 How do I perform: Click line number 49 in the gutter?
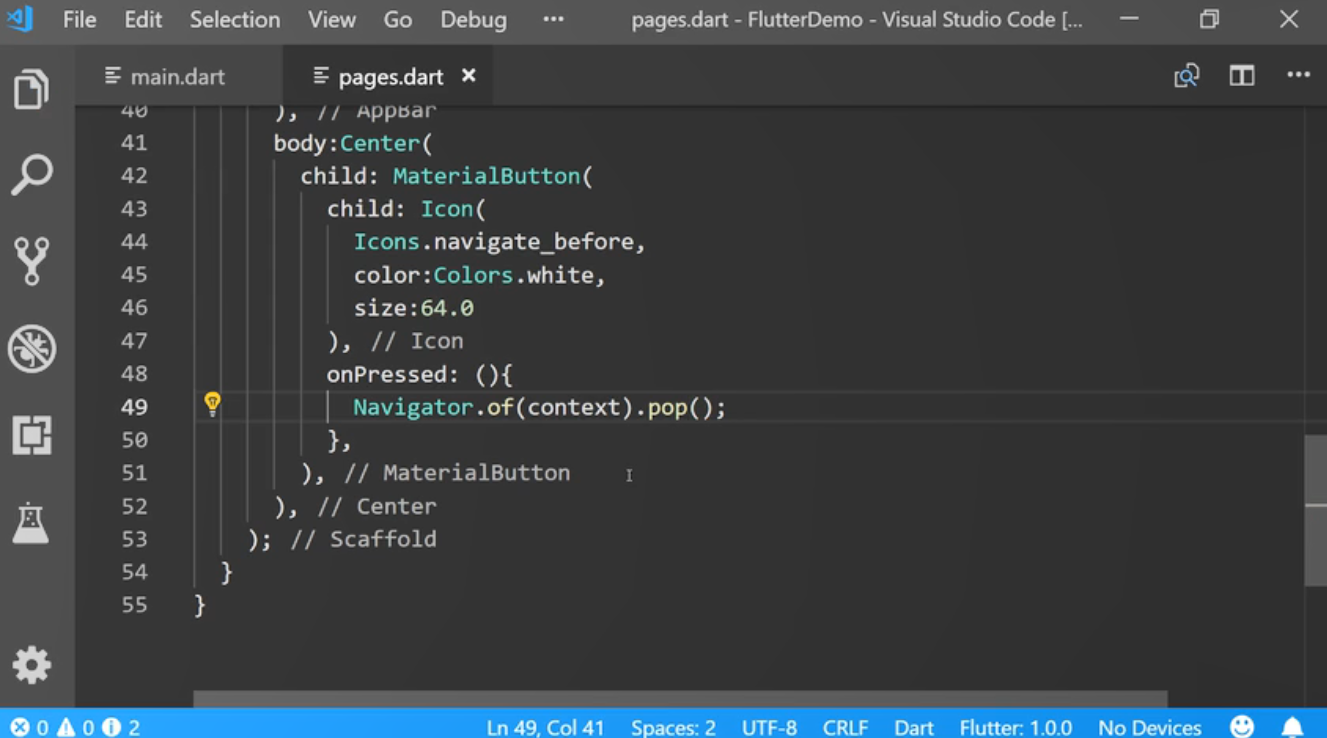pos(134,407)
